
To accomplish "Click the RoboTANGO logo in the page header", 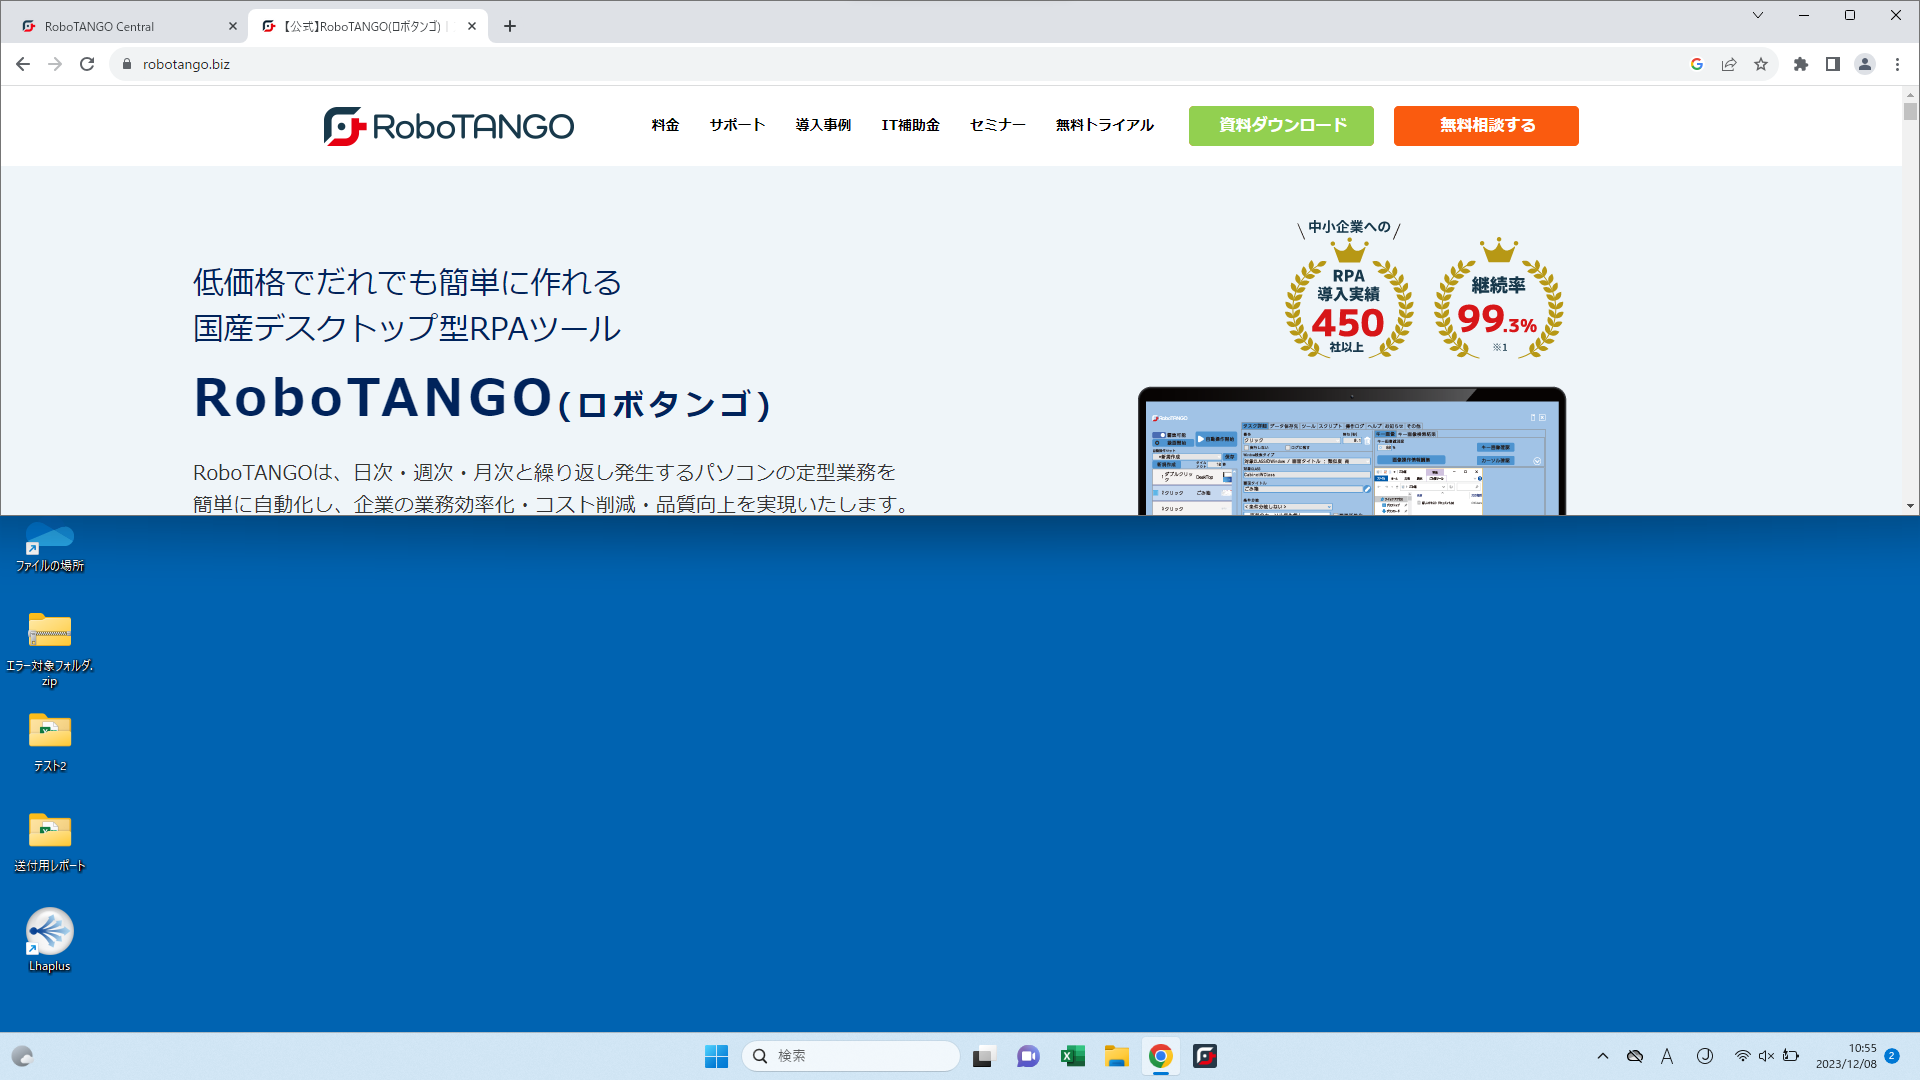I will tap(448, 126).
